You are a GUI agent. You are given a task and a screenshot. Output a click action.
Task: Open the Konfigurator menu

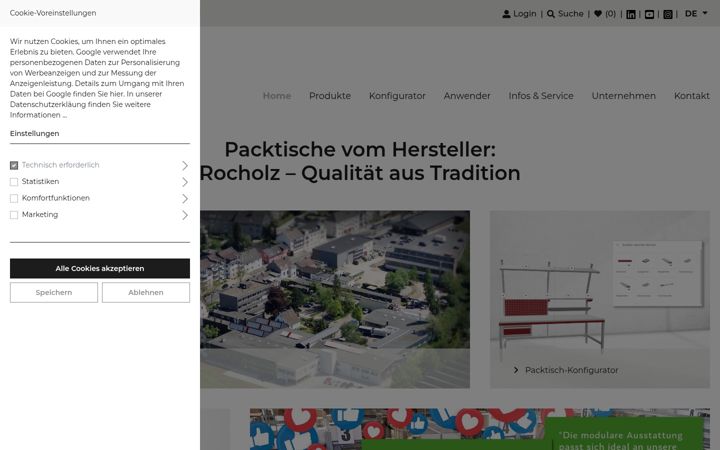pyautogui.click(x=397, y=96)
